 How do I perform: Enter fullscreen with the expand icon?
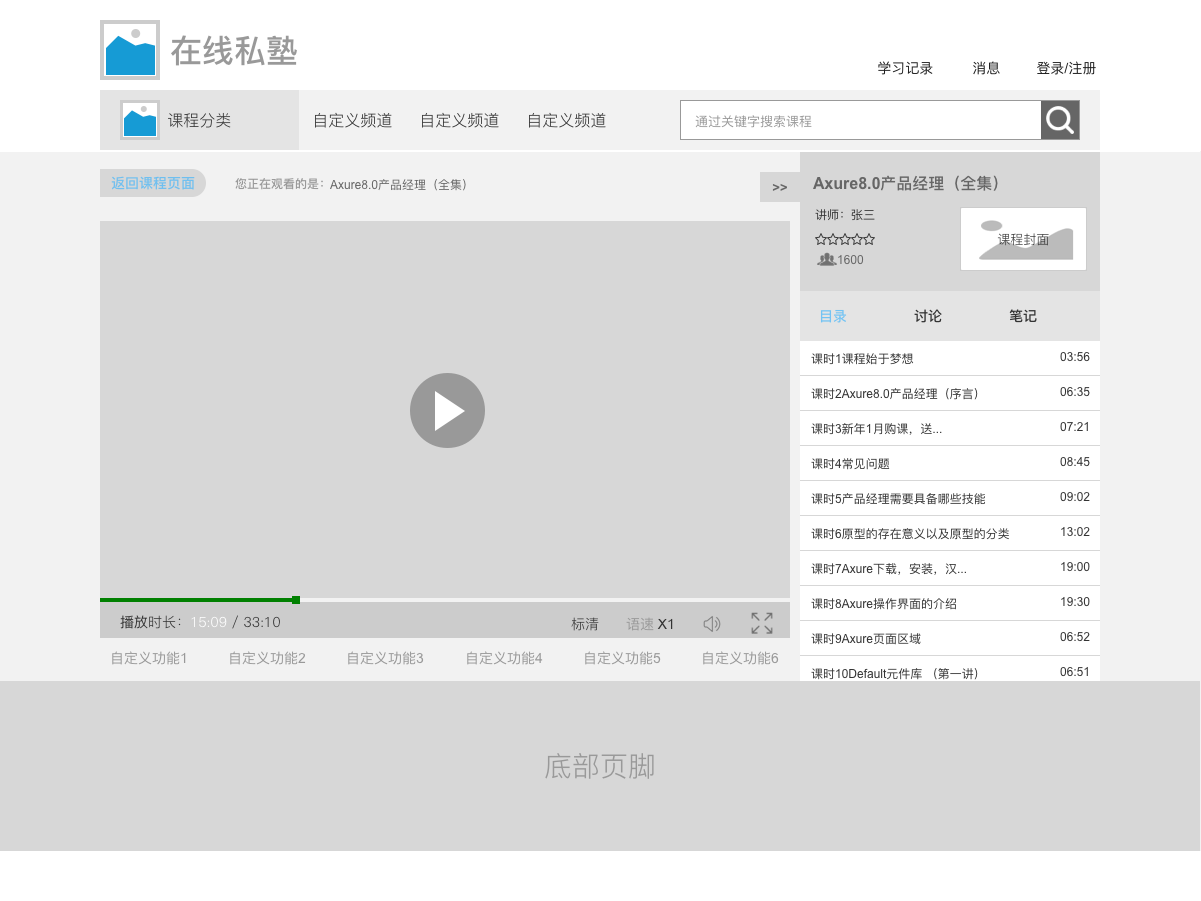[762, 623]
